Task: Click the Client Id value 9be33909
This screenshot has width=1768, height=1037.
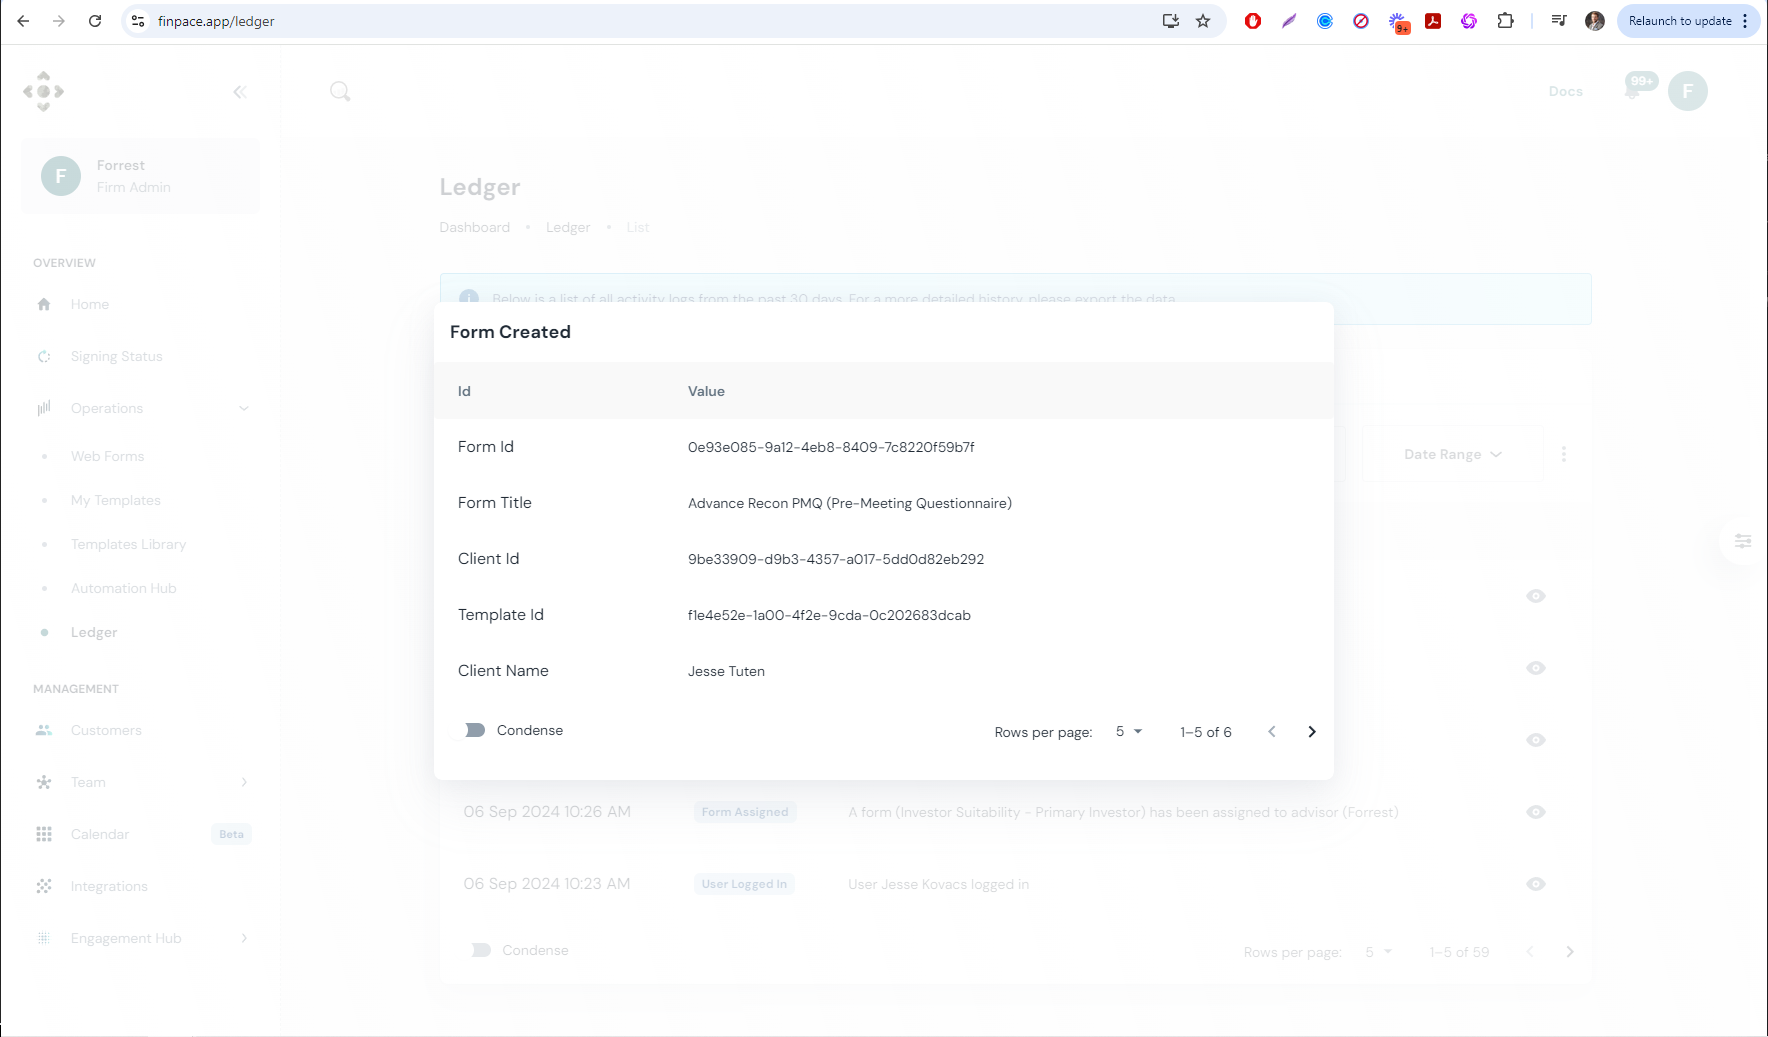Action: click(x=836, y=559)
